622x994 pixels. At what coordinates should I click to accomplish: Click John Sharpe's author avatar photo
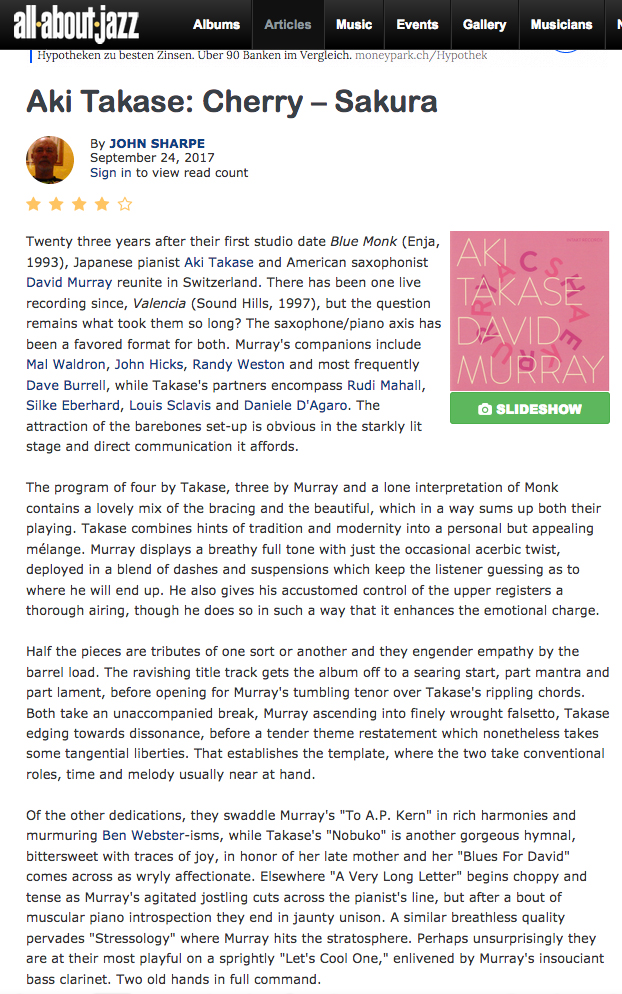point(49,159)
